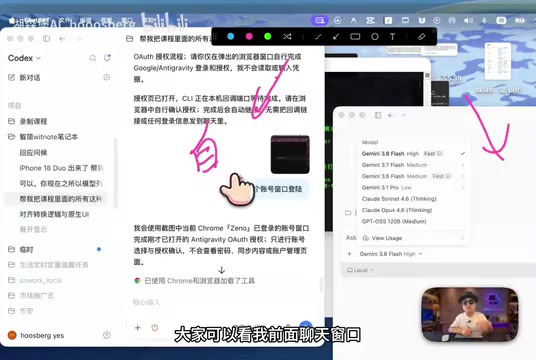This screenshot has width=536, height=360.
Task: Expand Gemini 3.1 Pro submenu chevron
Action: [463, 187]
